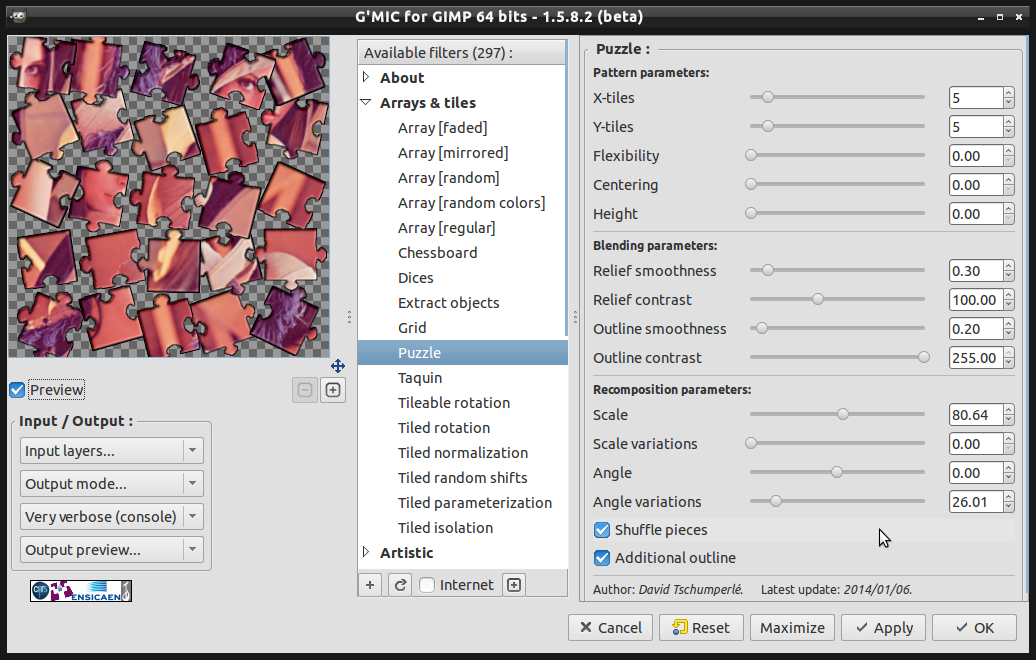Image resolution: width=1036 pixels, height=660 pixels.
Task: Collapse the Arrays & tiles category
Action: coord(366,102)
